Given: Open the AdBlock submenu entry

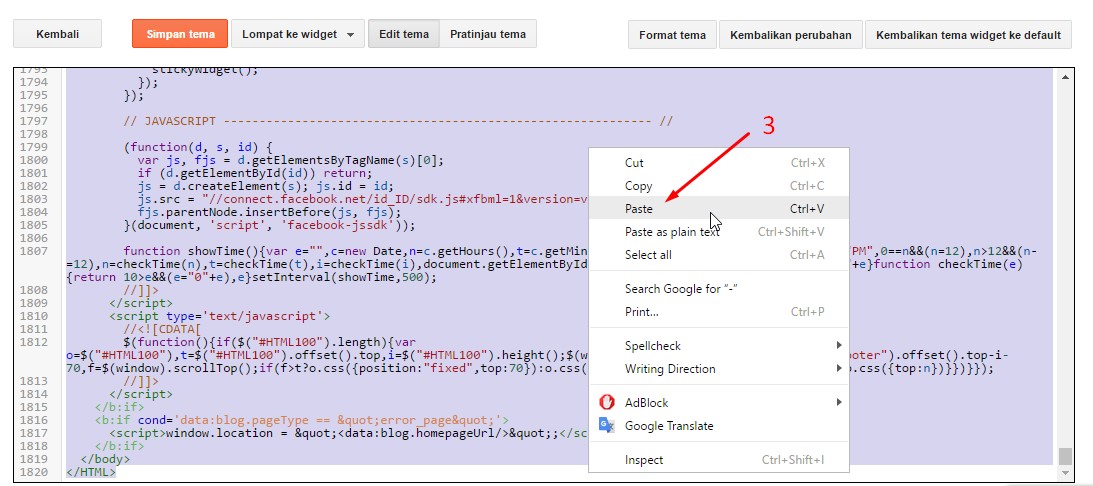Looking at the screenshot, I should (x=719, y=403).
